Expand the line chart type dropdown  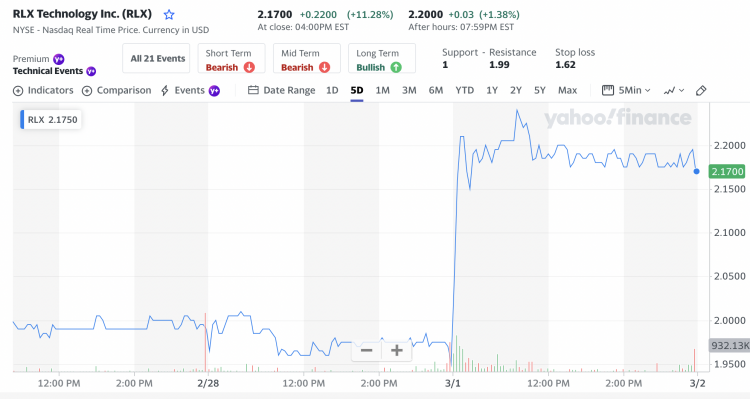673,90
